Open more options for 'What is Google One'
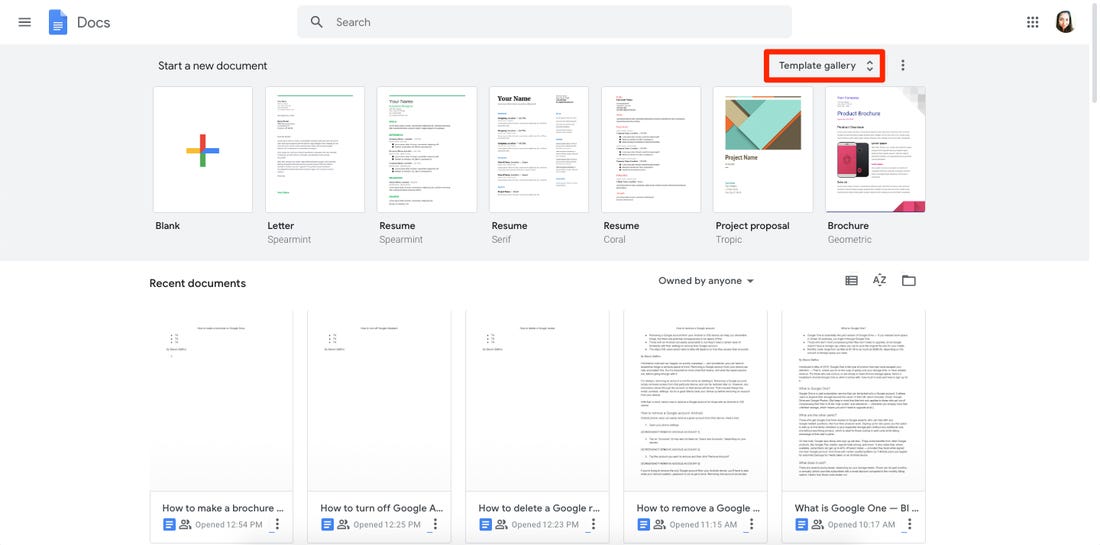The height and width of the screenshot is (545, 1100). tap(910, 524)
